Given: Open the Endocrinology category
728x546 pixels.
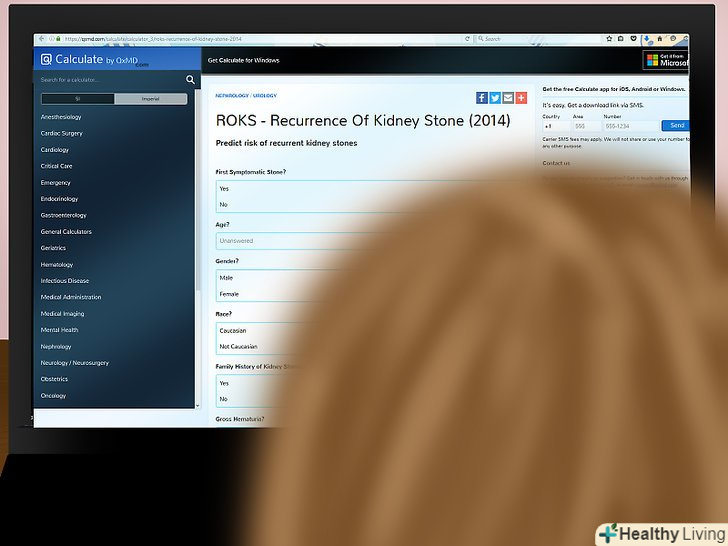Looking at the screenshot, I should 59,199.
